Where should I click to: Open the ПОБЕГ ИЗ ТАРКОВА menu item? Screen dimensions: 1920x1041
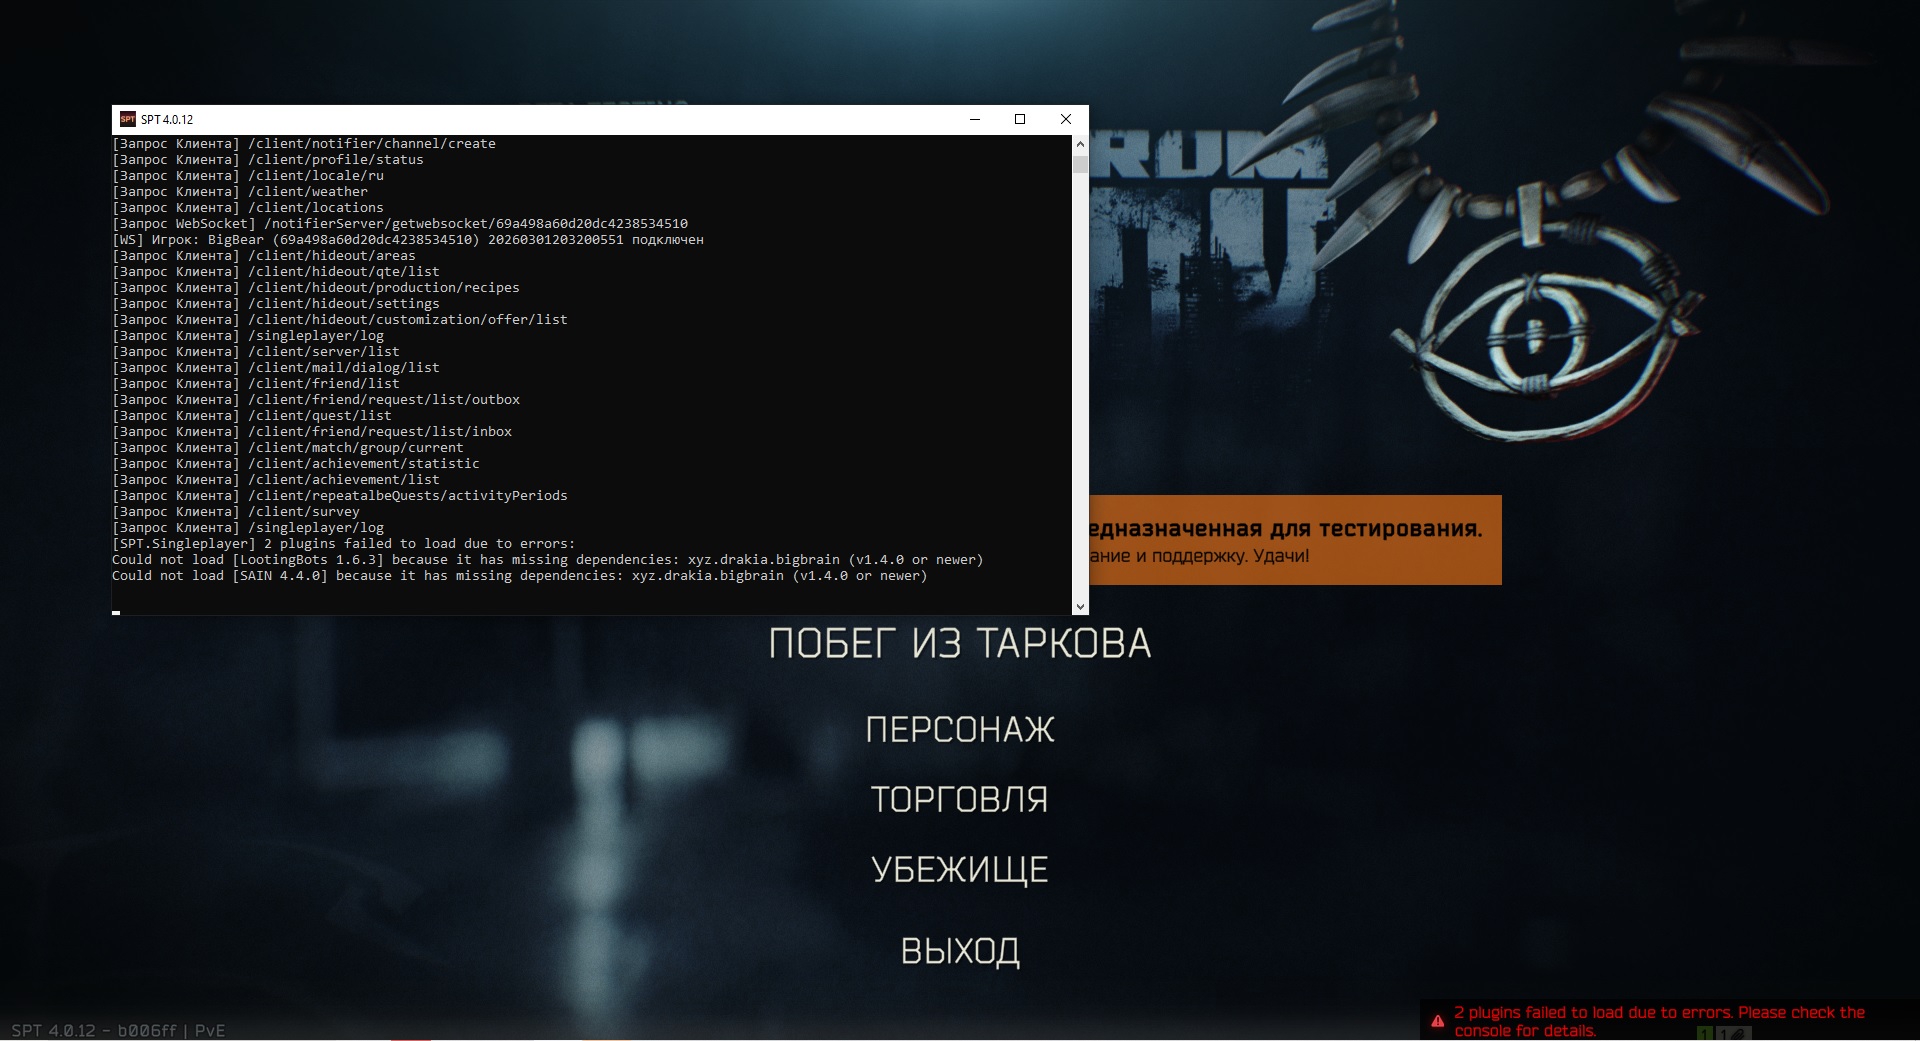click(x=960, y=643)
